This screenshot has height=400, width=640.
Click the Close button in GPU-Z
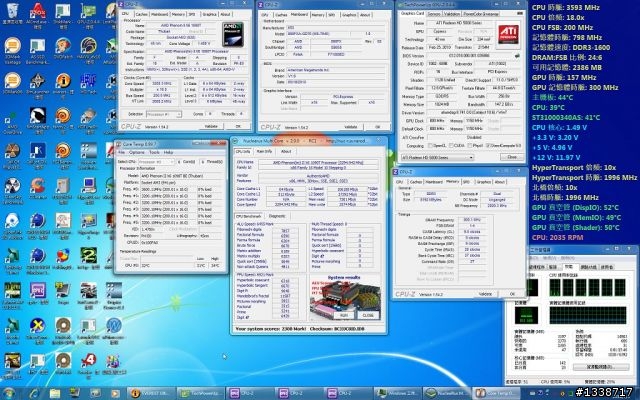pos(512,157)
